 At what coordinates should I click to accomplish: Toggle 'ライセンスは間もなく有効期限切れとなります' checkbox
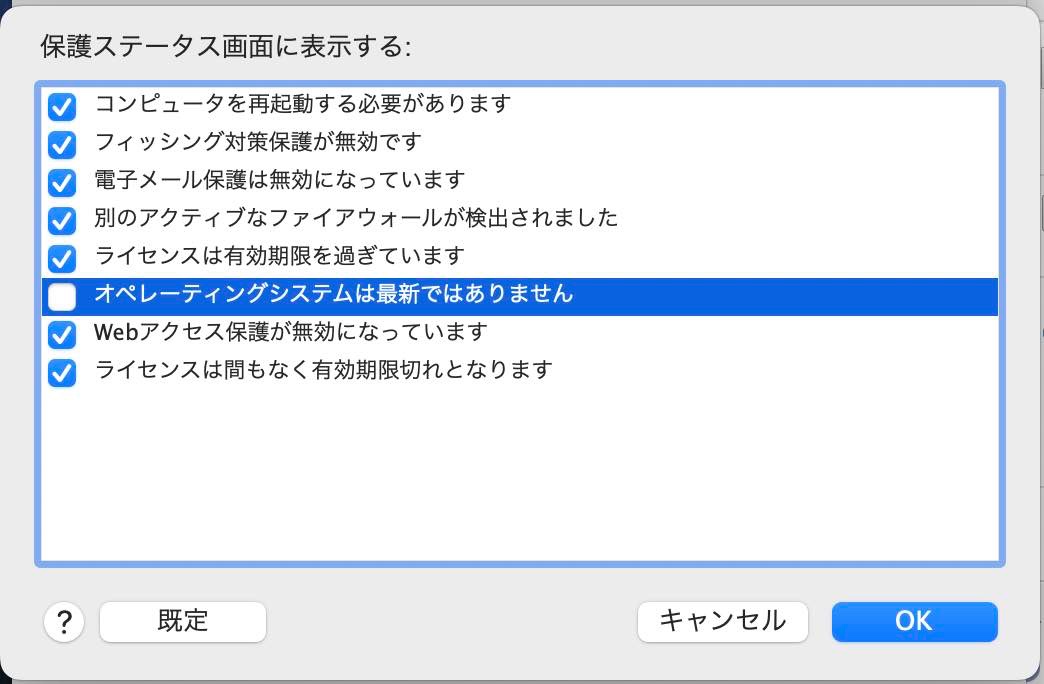pos(62,372)
